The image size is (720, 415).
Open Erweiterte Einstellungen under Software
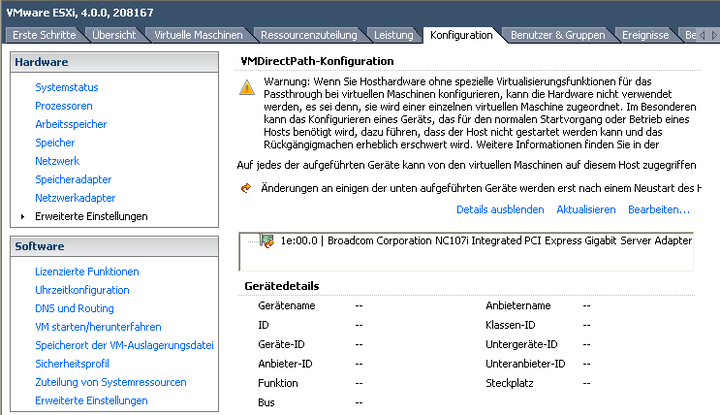(91, 400)
